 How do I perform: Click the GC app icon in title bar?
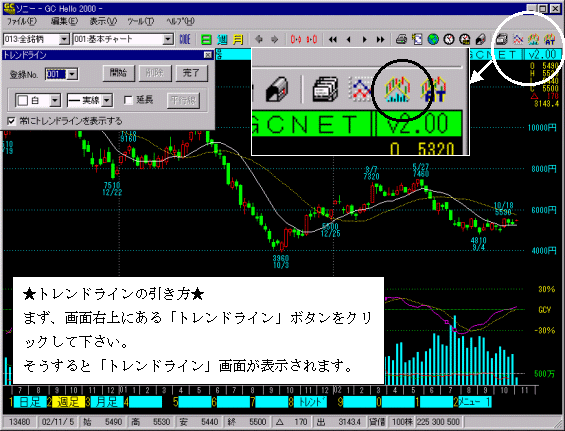(x=9, y=8)
